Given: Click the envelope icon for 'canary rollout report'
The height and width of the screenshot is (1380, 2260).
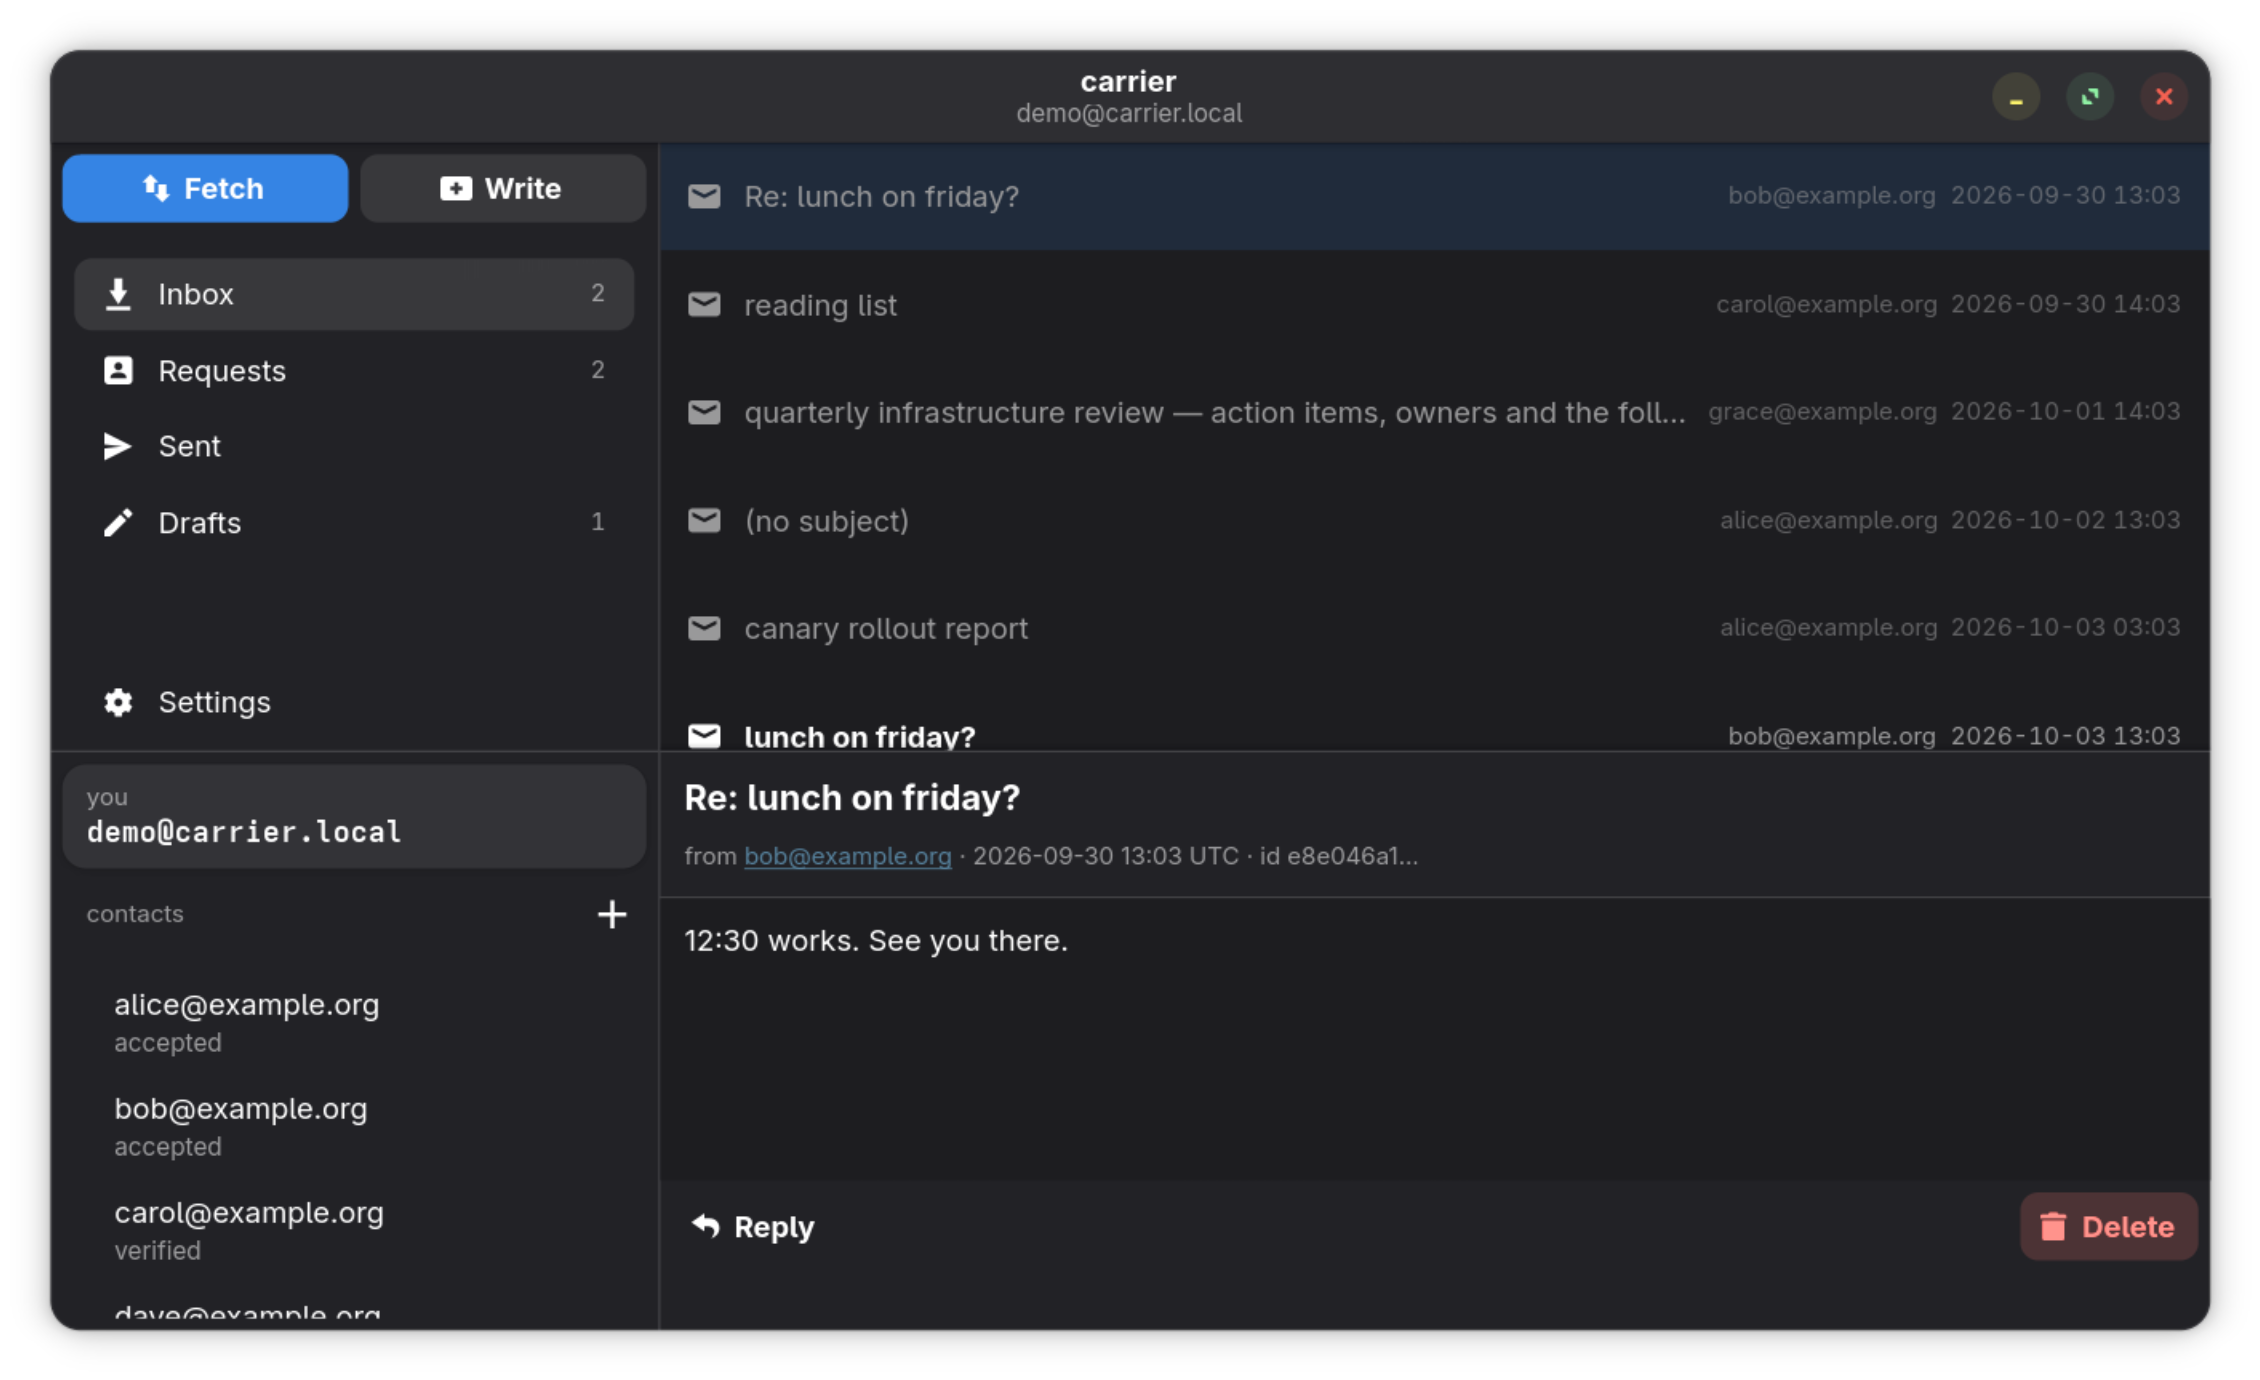Looking at the screenshot, I should coord(704,628).
